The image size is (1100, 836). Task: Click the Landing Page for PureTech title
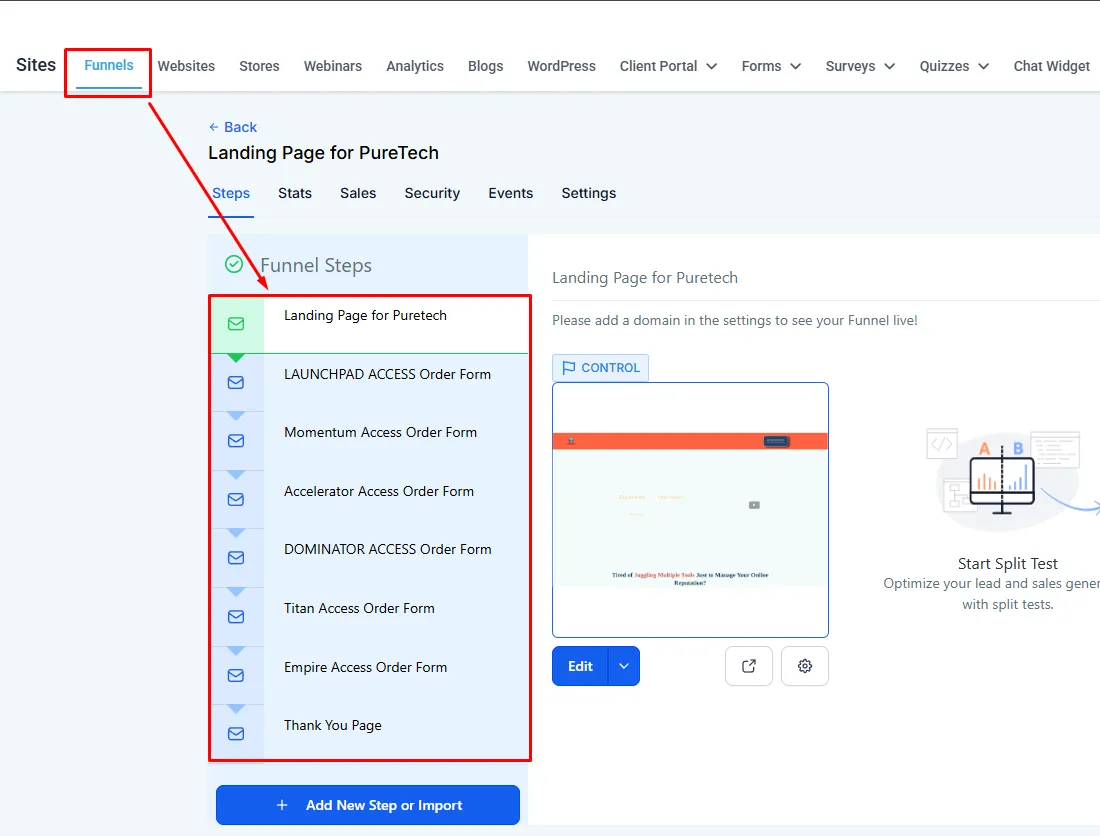point(323,153)
